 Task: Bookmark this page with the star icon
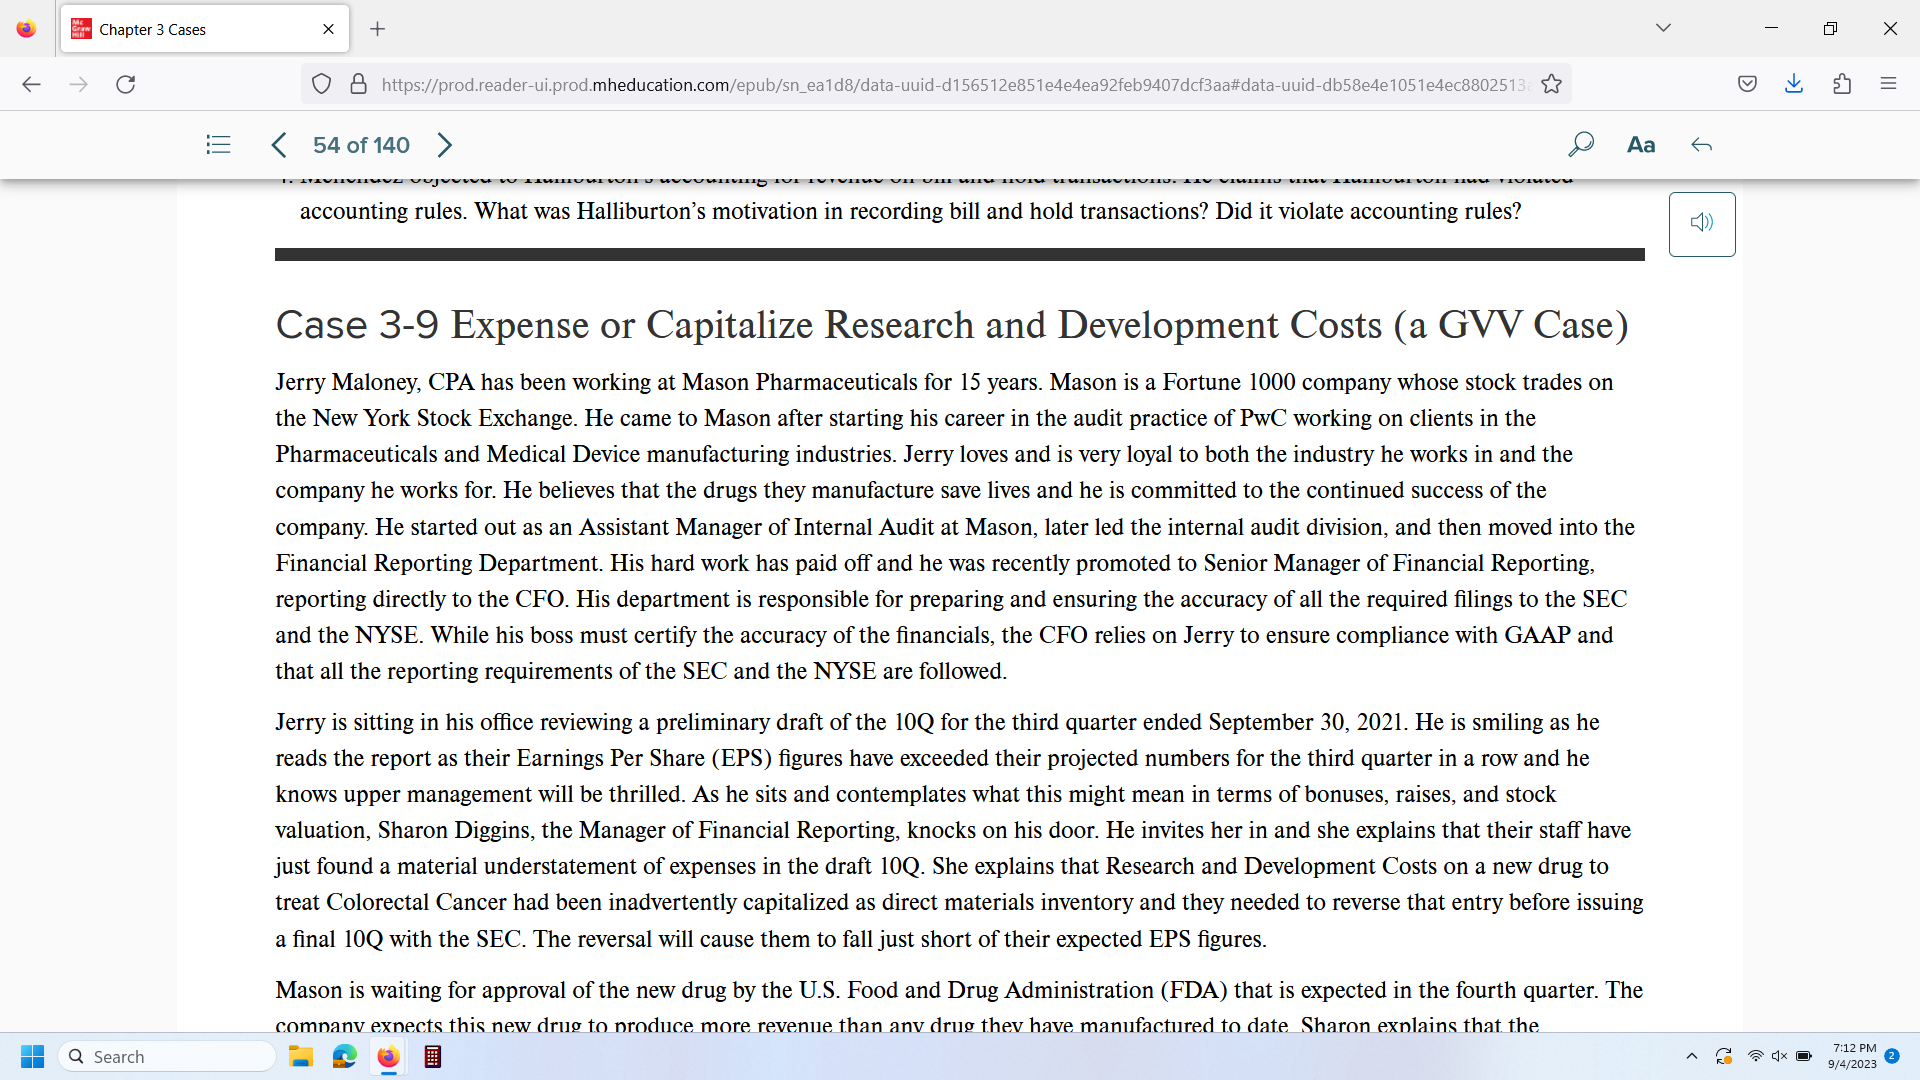(x=1551, y=84)
